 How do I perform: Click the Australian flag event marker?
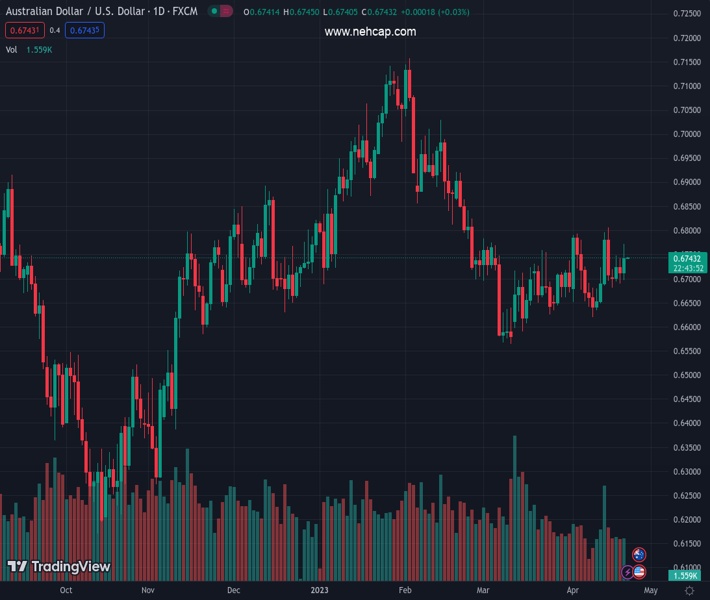(639, 554)
